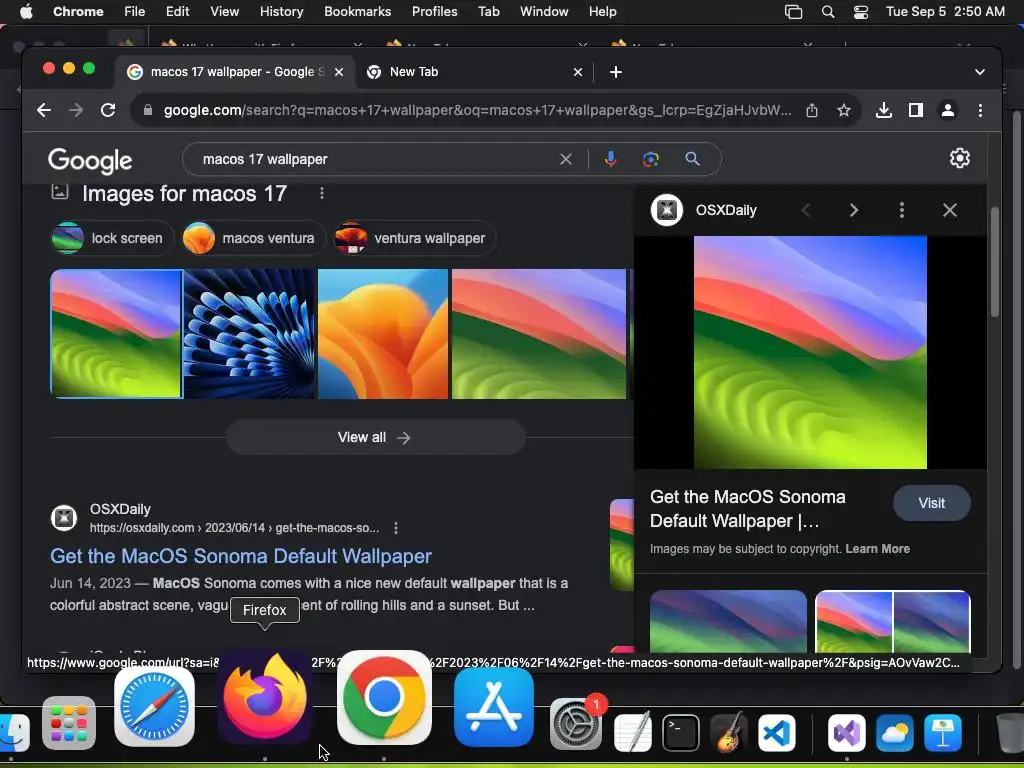1024x768 pixels.
Task: Open more options in OSXDaily preview panel
Action: click(902, 210)
